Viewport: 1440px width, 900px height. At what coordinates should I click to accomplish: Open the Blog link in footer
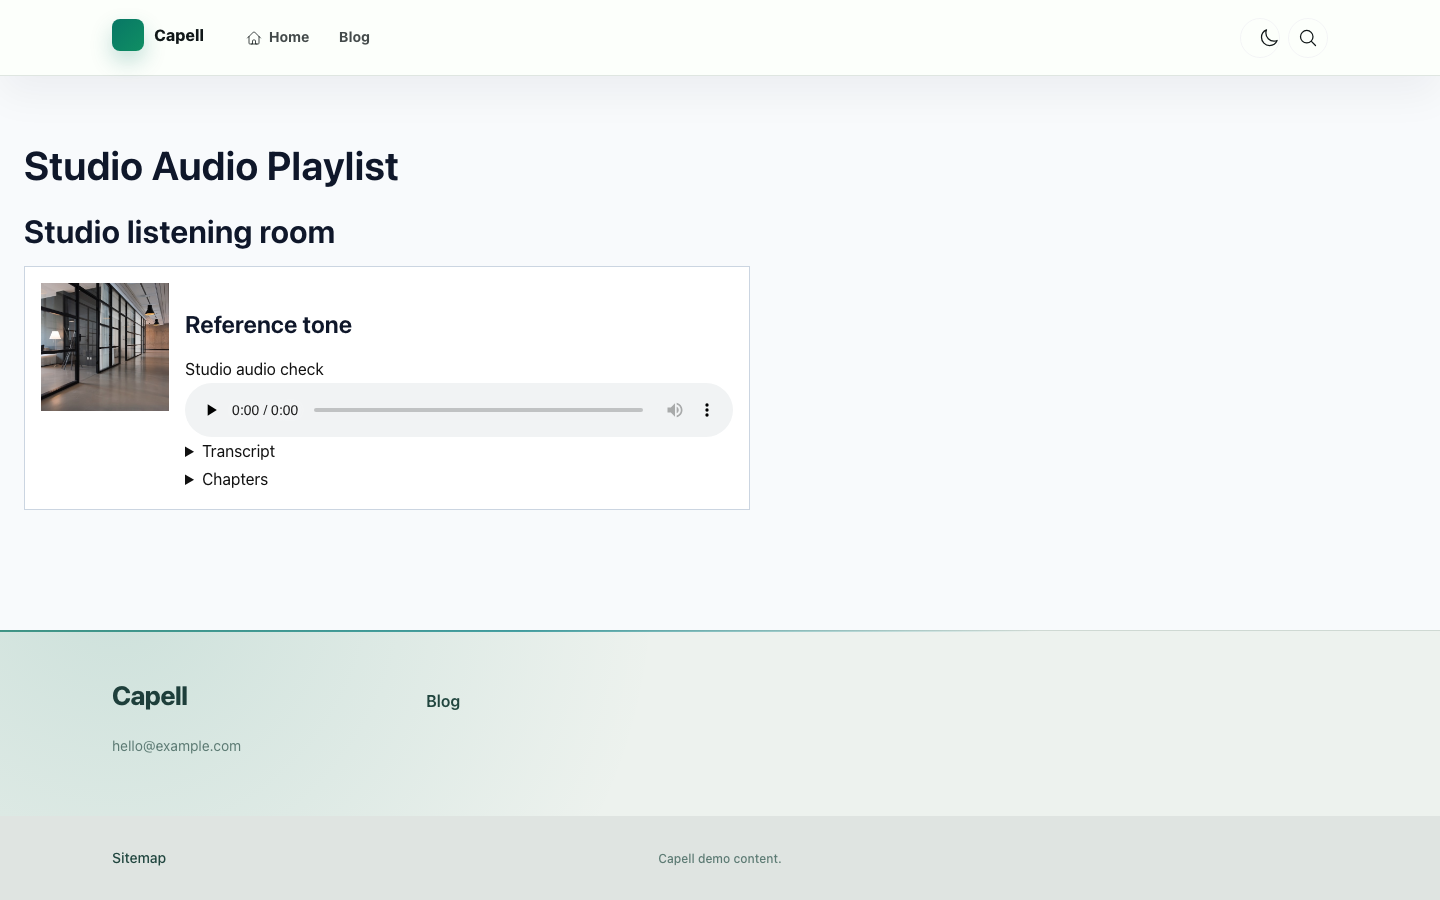(443, 701)
